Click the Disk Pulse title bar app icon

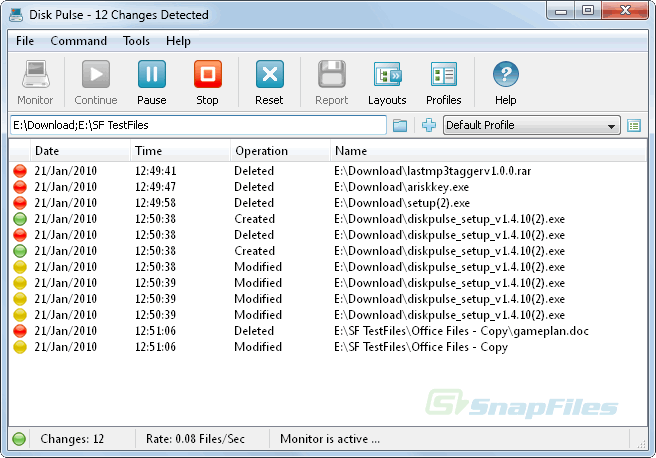click(x=16, y=15)
